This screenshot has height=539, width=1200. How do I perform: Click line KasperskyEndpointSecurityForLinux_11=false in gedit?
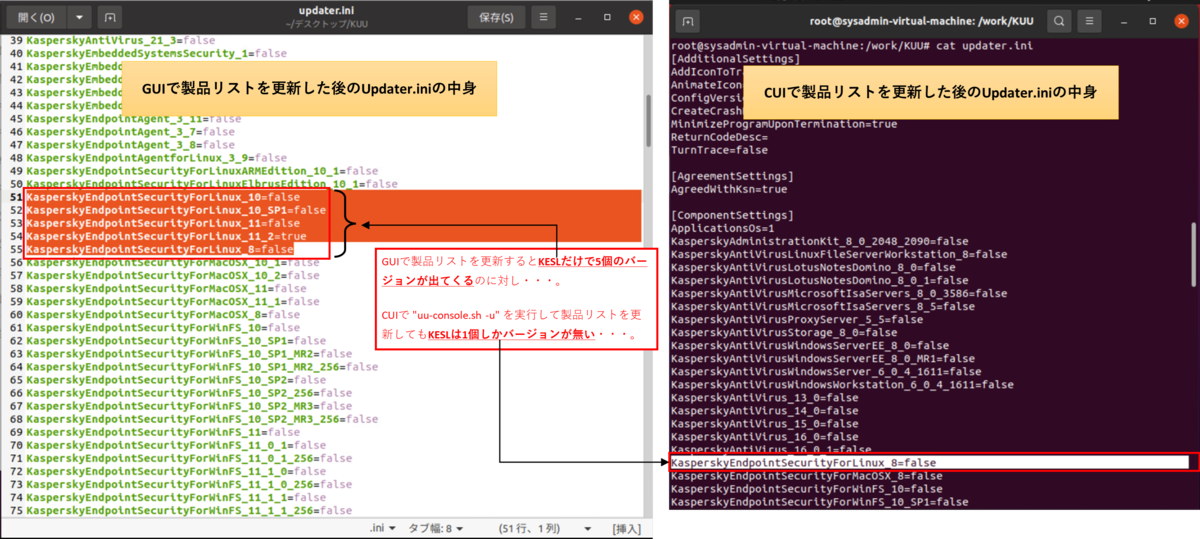[x=163, y=223]
